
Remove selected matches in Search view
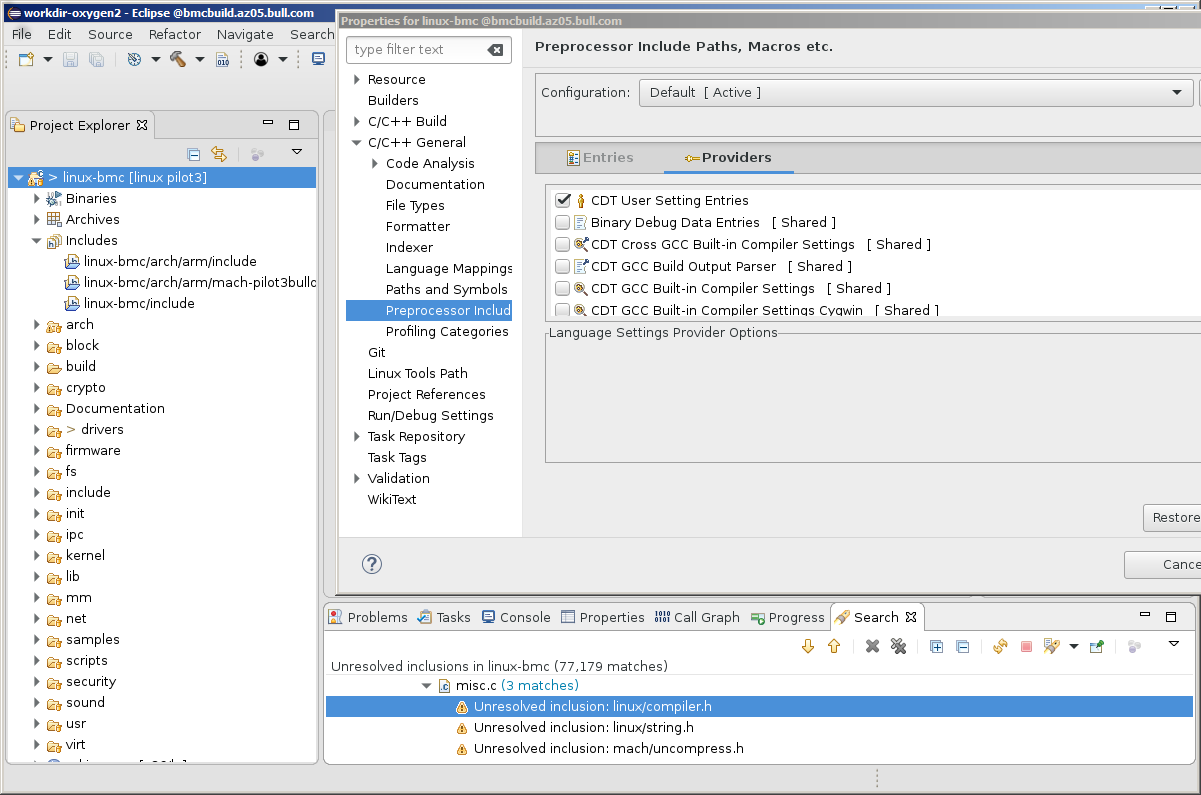[x=872, y=646]
